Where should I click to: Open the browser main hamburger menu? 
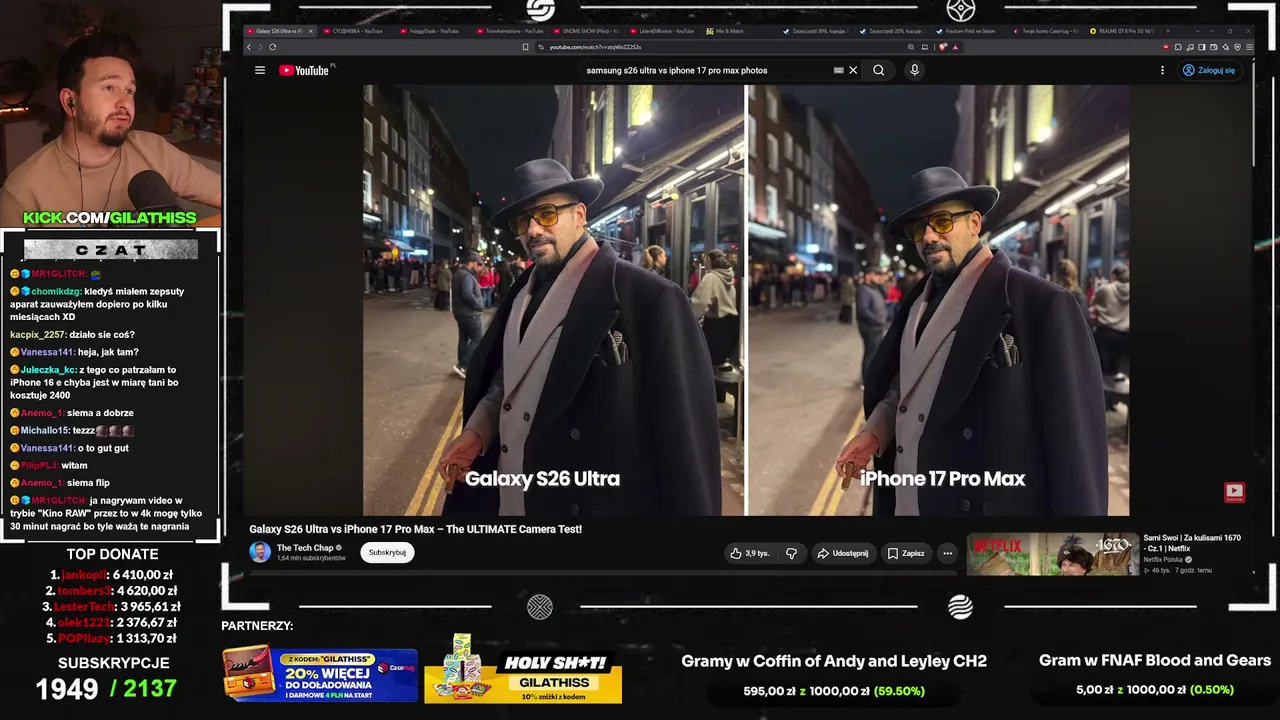(1250, 47)
